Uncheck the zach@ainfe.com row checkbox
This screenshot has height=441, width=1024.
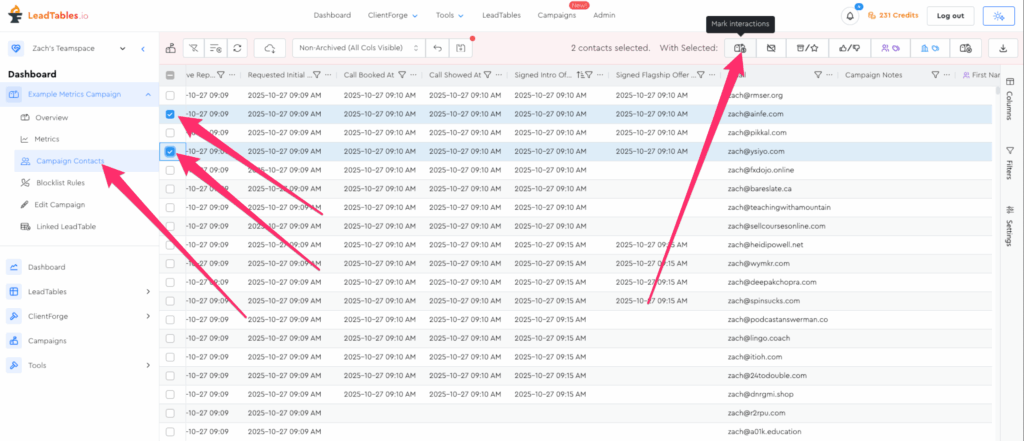[x=170, y=114]
